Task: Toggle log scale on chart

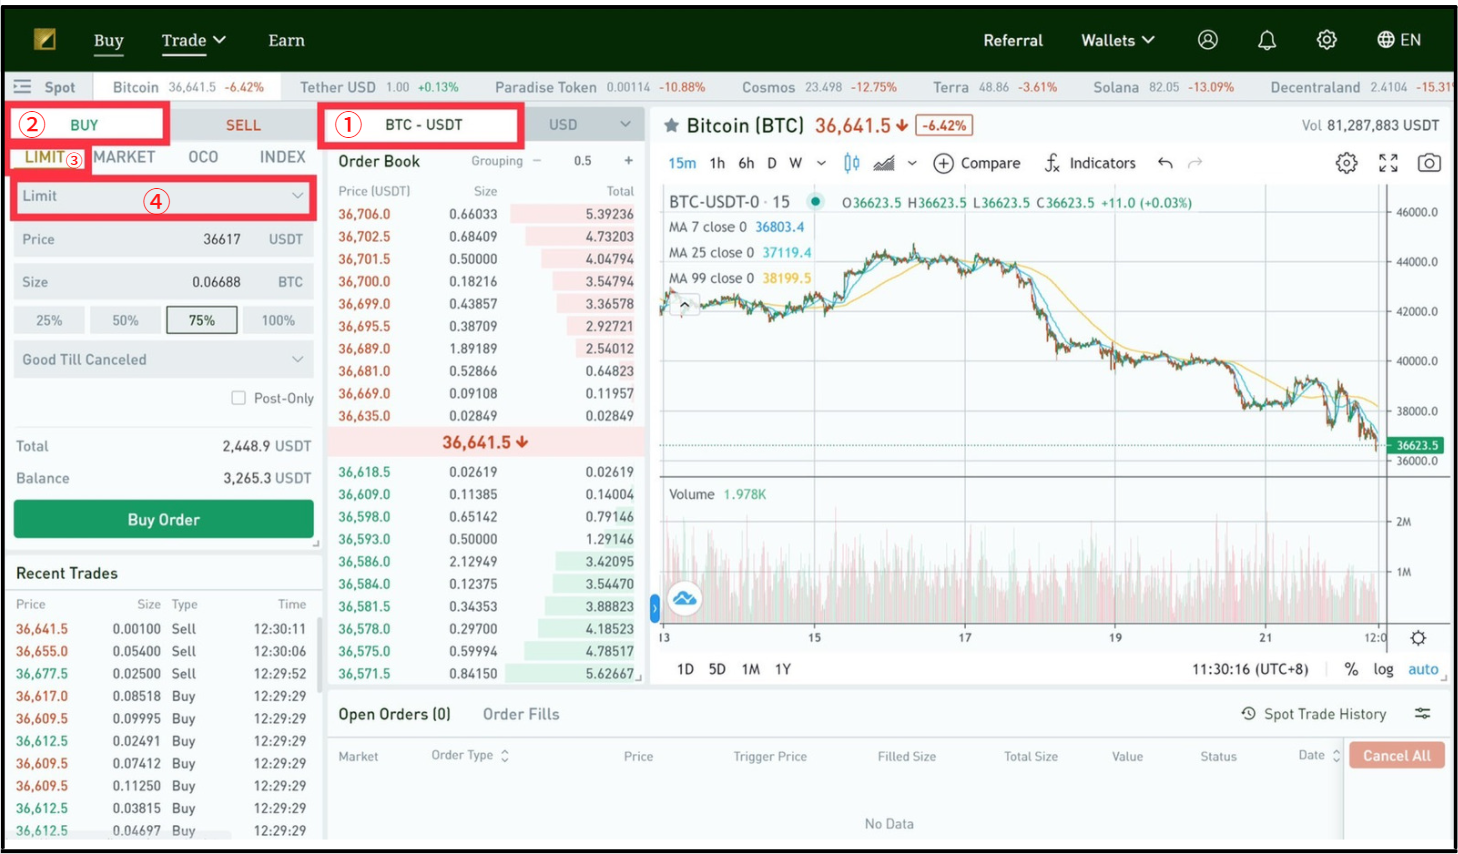Action: point(1383,670)
